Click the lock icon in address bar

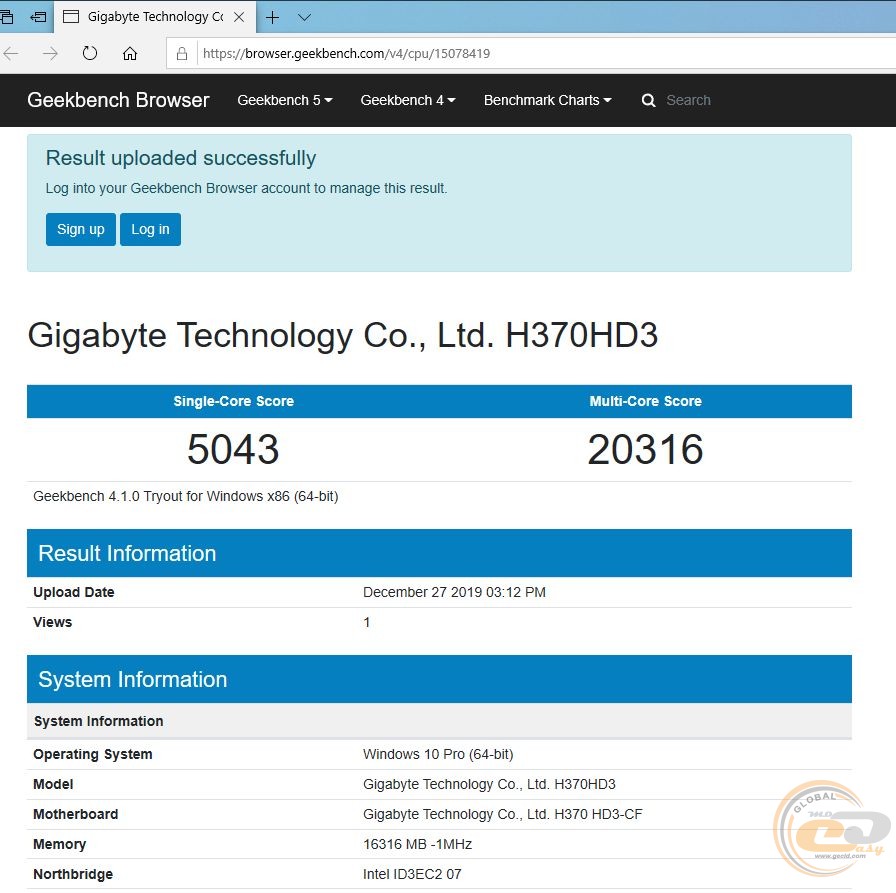pos(181,54)
